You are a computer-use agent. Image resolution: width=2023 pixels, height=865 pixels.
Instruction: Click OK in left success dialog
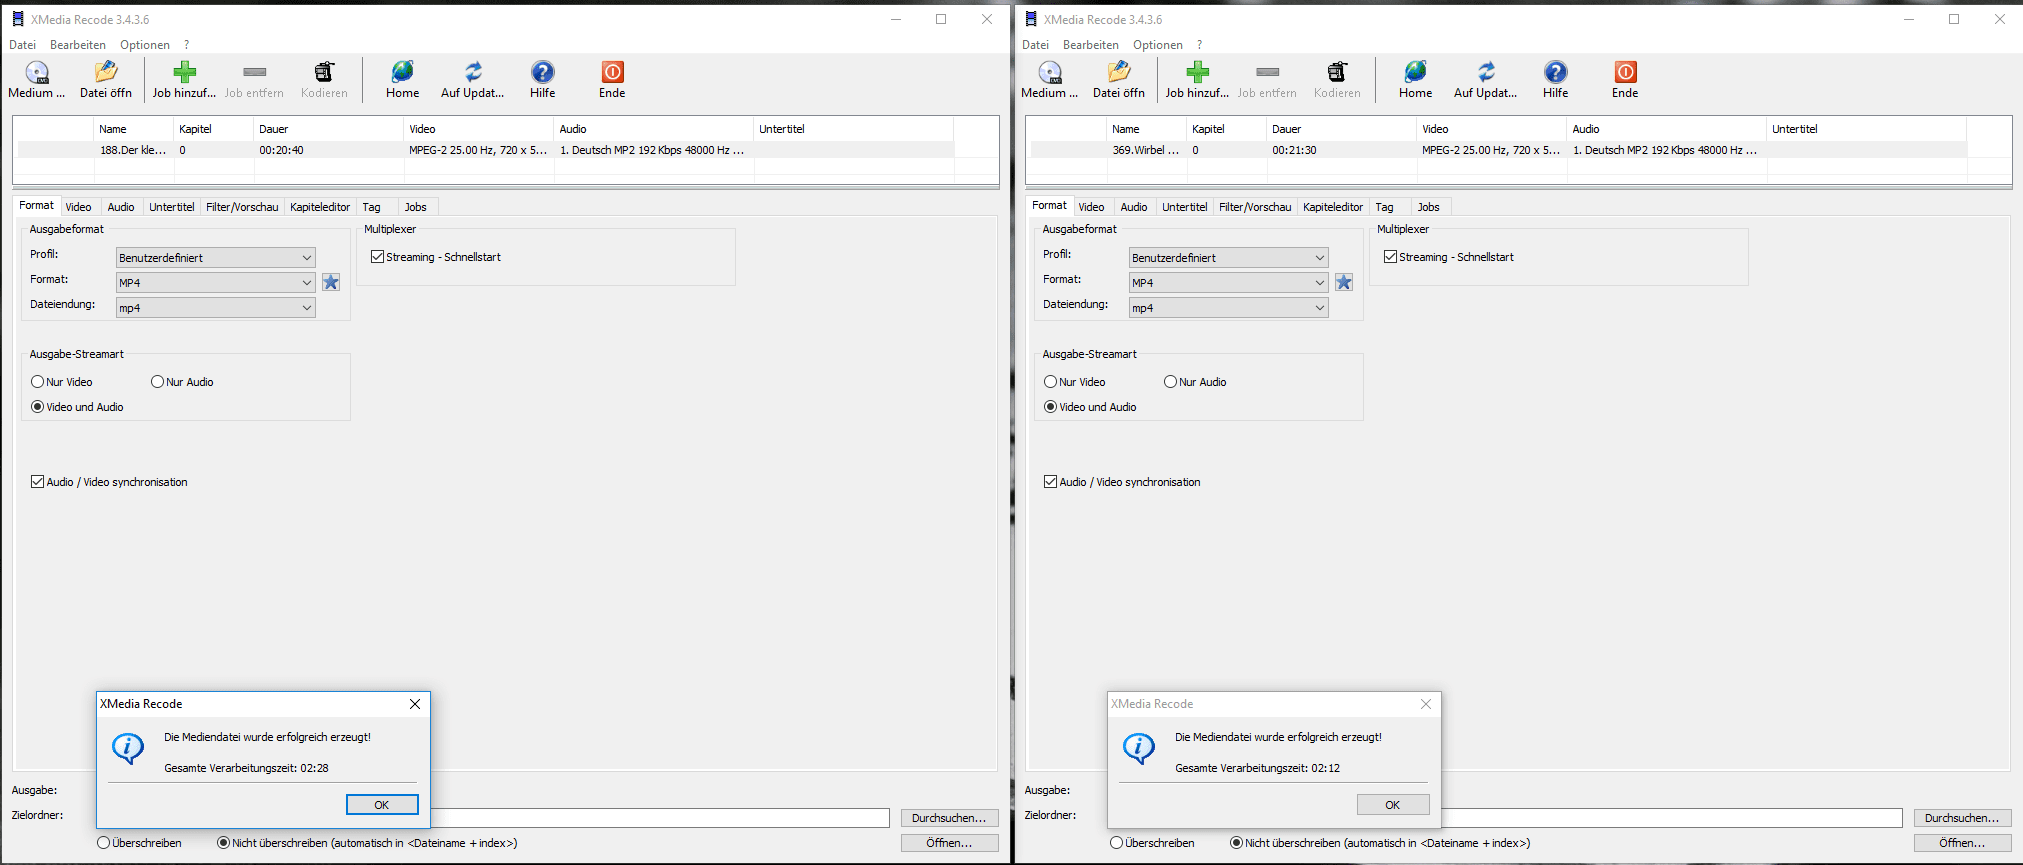pyautogui.click(x=382, y=805)
